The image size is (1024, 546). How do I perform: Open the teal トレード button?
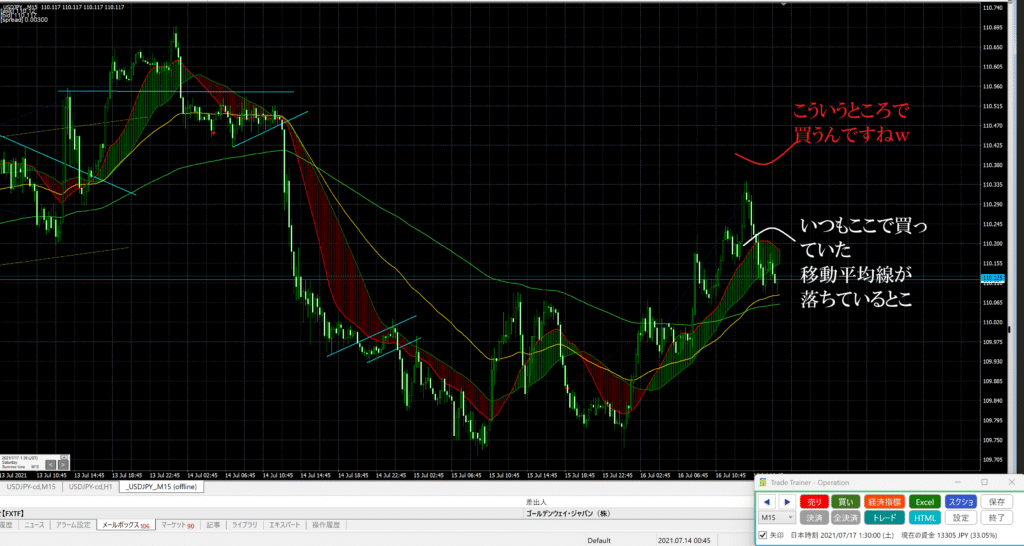pyautogui.click(x=884, y=517)
